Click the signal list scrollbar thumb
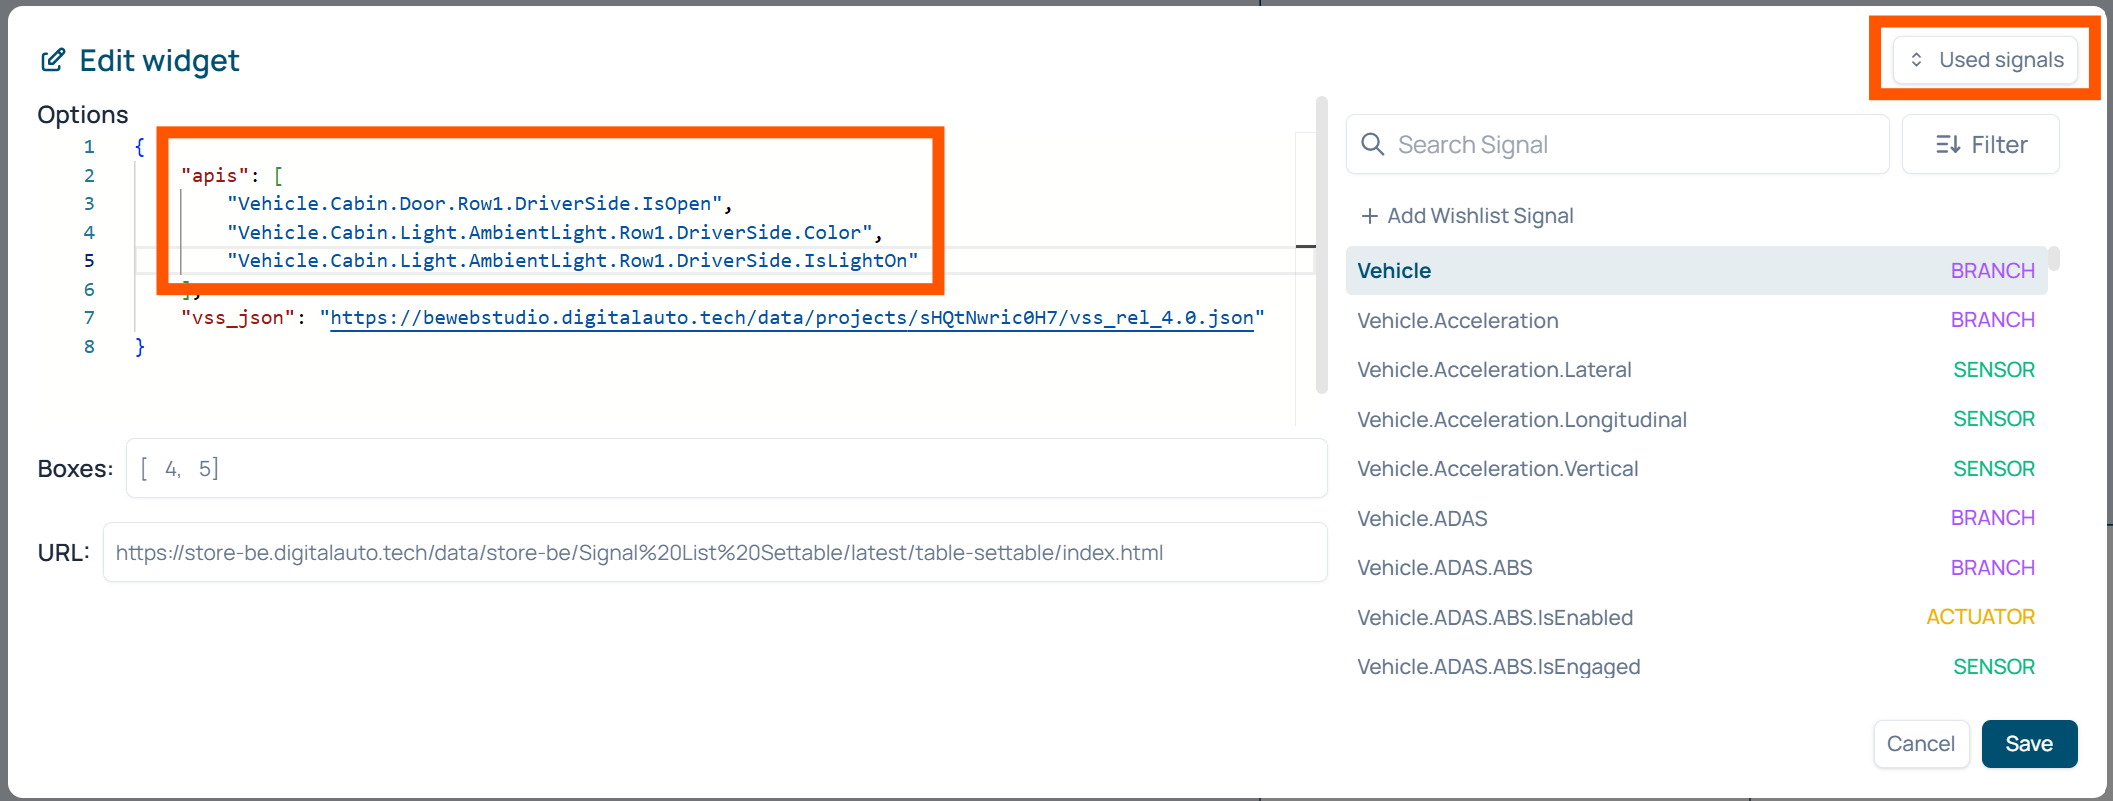The height and width of the screenshot is (801, 2113). pyautogui.click(x=2053, y=259)
